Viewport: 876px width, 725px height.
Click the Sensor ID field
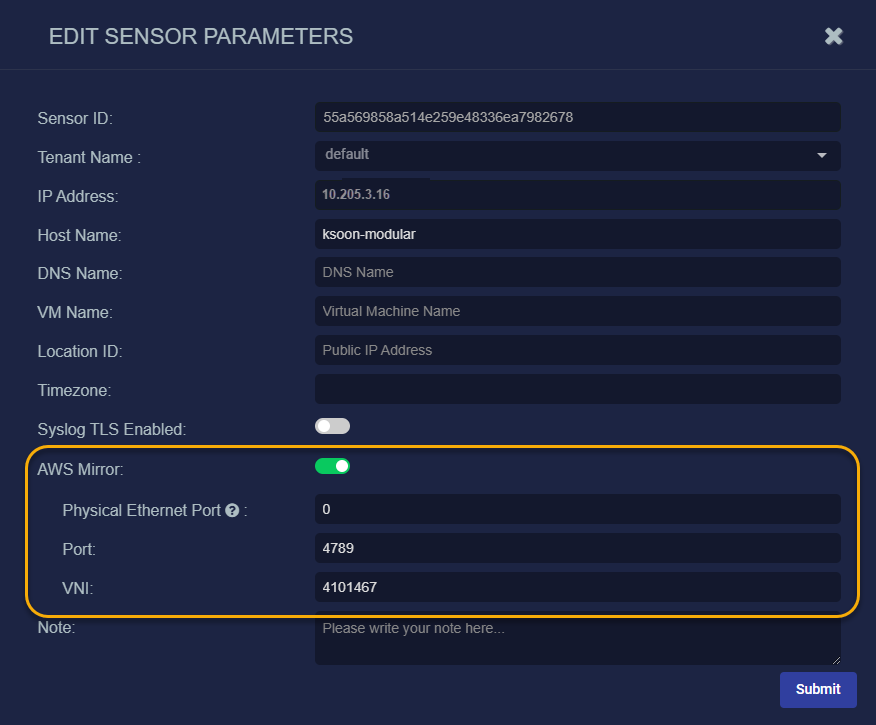577,117
